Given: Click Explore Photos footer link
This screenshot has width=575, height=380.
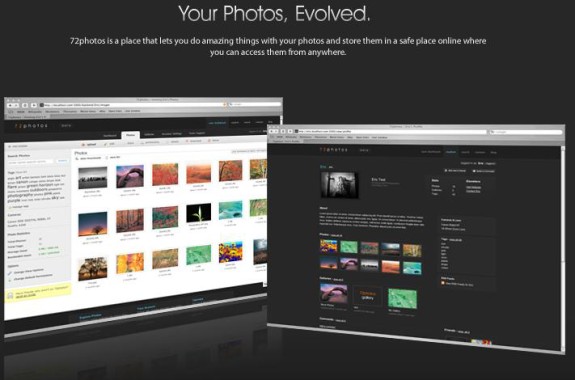Looking at the screenshot, I should click(90, 316).
